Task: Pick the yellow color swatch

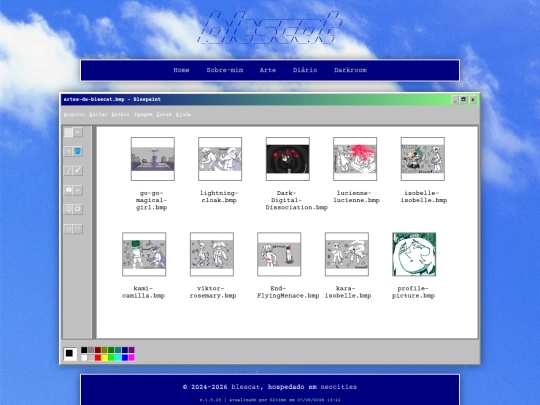Action: (104, 357)
